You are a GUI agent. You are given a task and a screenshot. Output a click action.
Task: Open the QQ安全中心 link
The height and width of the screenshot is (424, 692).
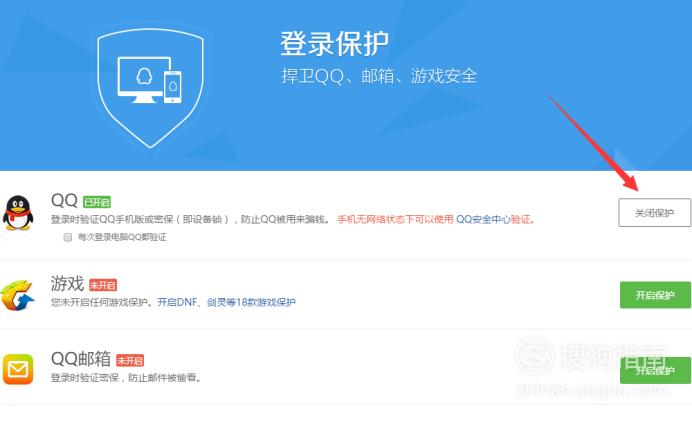coord(483,219)
